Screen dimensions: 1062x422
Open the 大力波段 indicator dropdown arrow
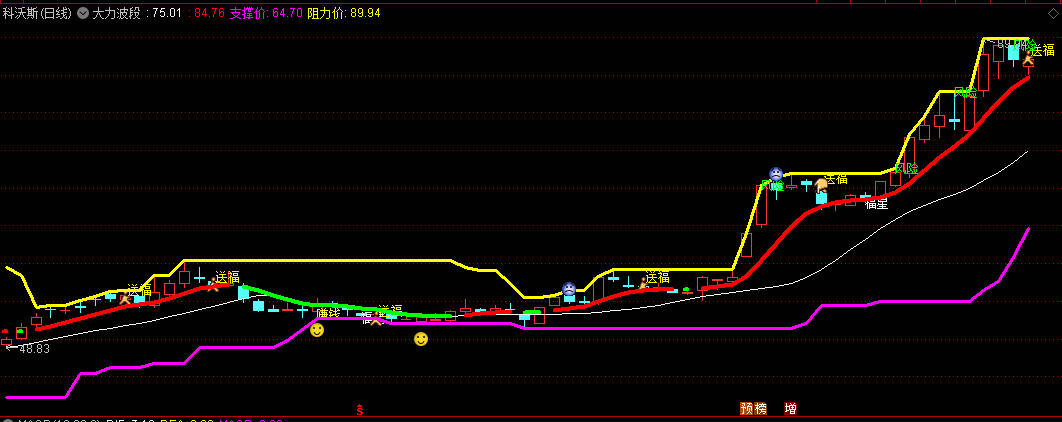[x=83, y=13]
